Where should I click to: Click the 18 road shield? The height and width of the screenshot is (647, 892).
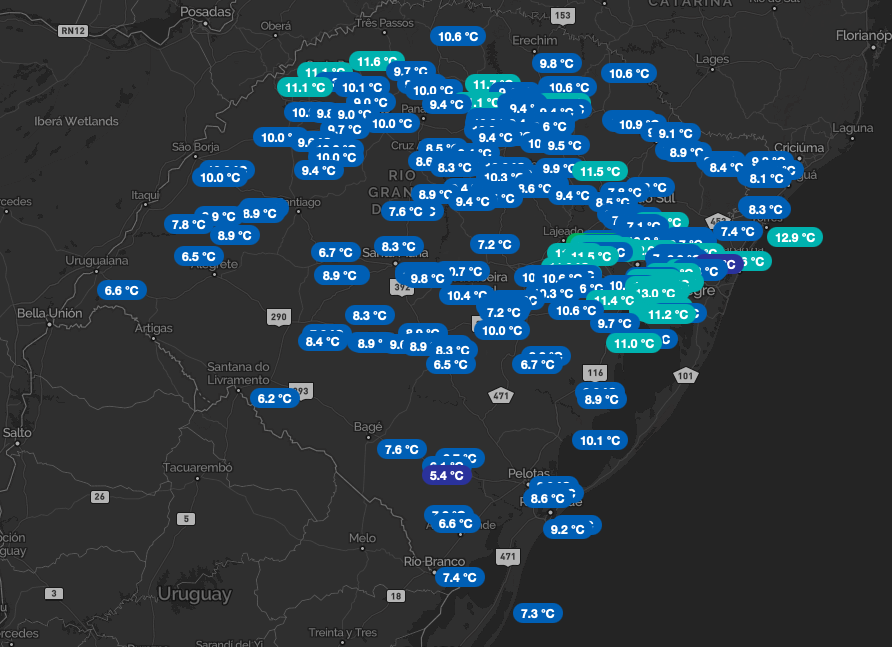395,596
